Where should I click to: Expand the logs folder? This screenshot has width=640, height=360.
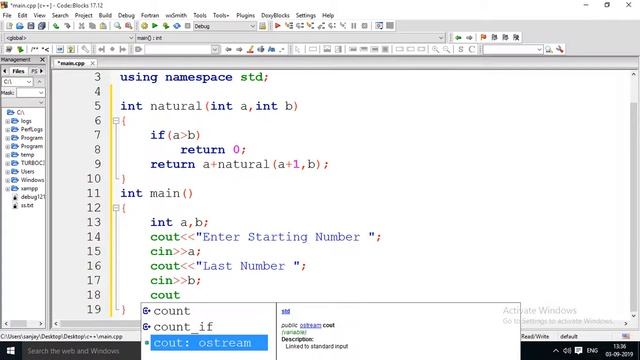[7, 121]
